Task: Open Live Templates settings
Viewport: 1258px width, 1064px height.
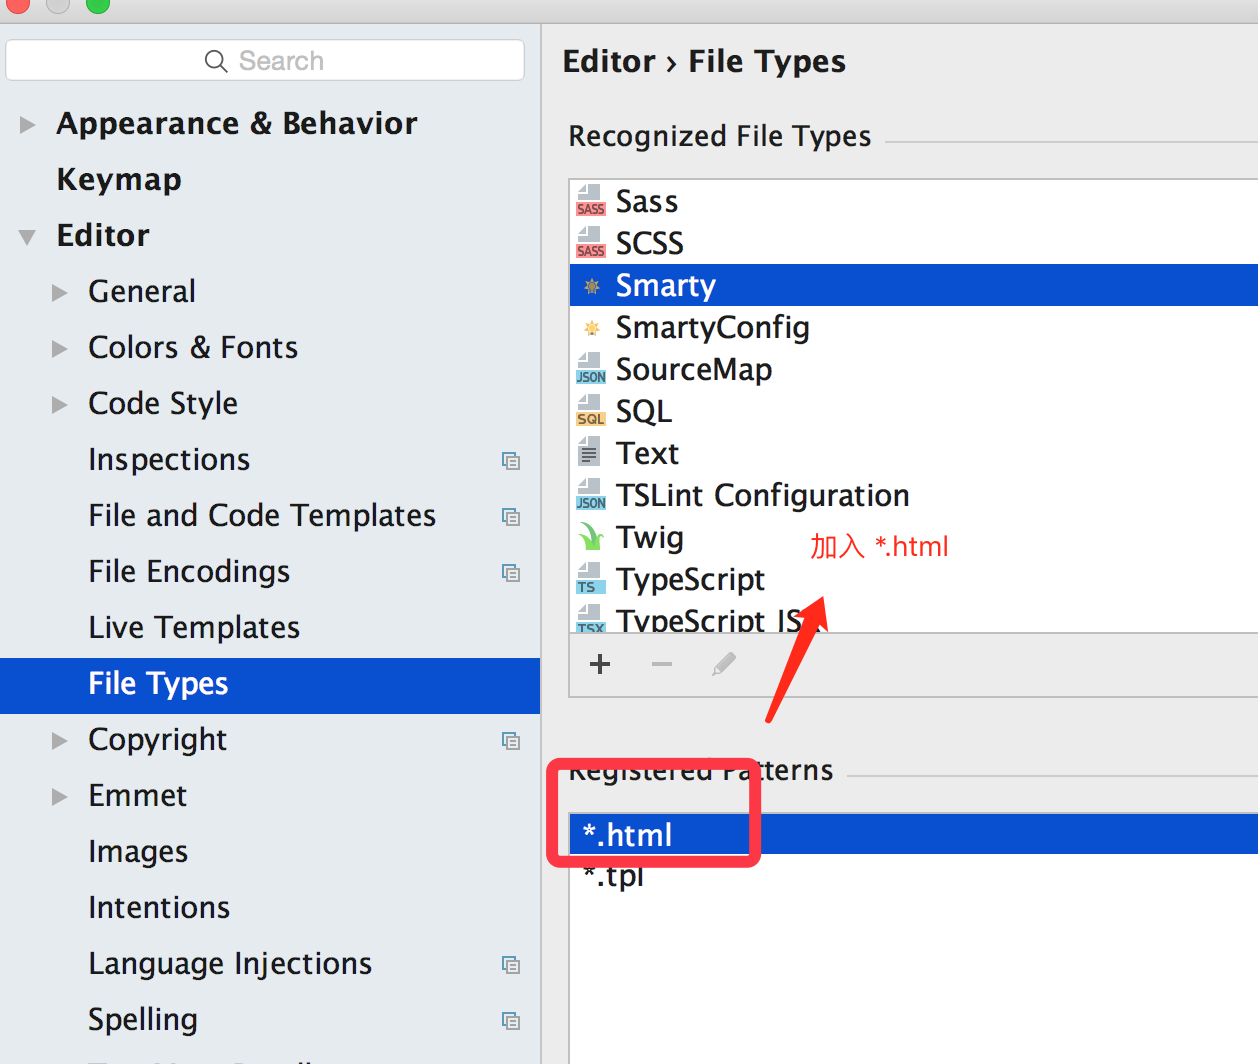Action: tap(194, 628)
